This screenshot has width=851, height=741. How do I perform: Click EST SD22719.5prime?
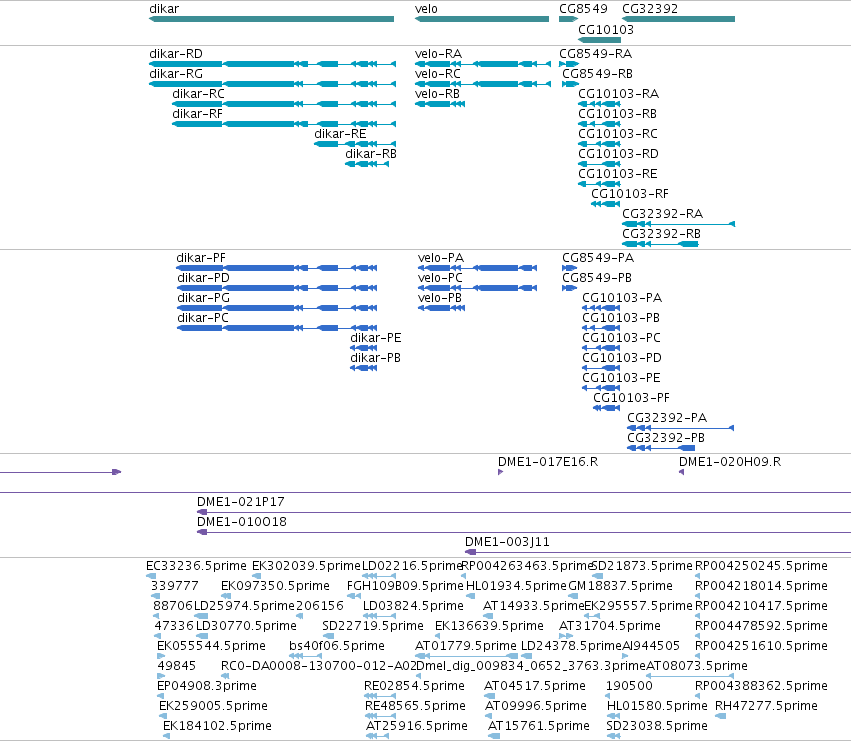[328, 636]
